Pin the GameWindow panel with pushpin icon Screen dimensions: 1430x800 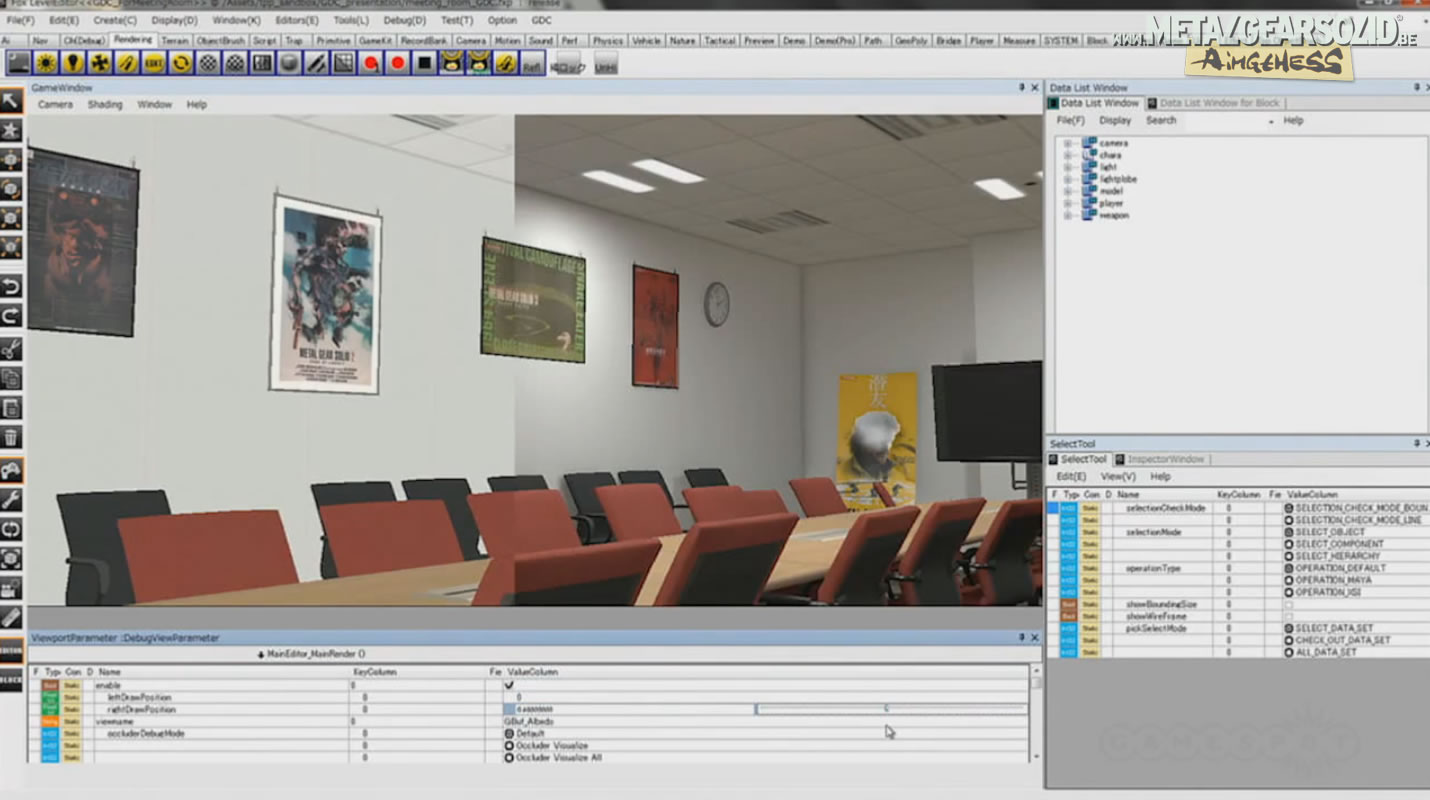(x=1022, y=88)
